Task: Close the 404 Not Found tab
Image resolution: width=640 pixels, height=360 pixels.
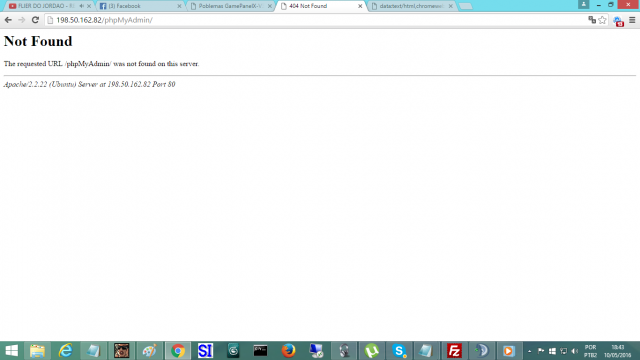Action: 360,6
